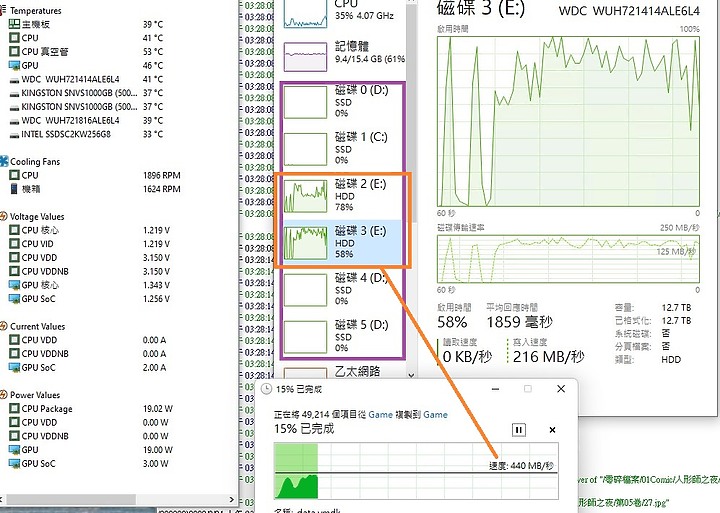Select the 磁碟 2 (E:) HDD entry

342,196
